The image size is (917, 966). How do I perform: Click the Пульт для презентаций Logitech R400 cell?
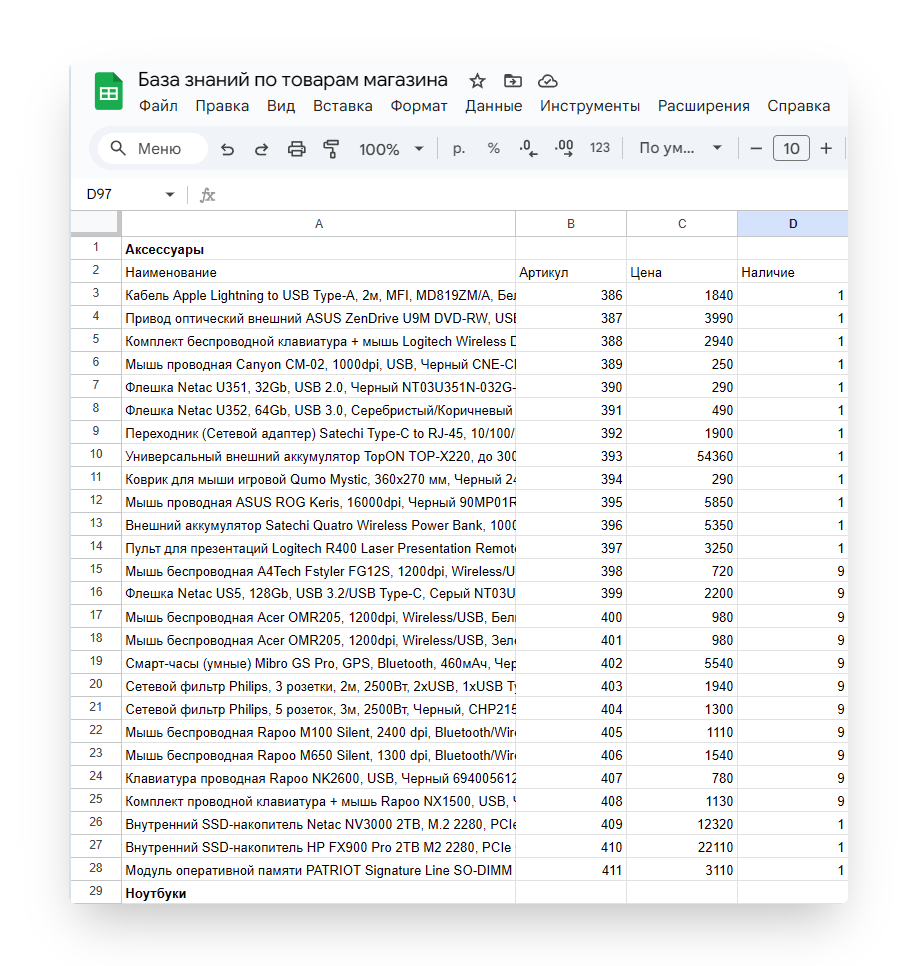click(x=319, y=548)
